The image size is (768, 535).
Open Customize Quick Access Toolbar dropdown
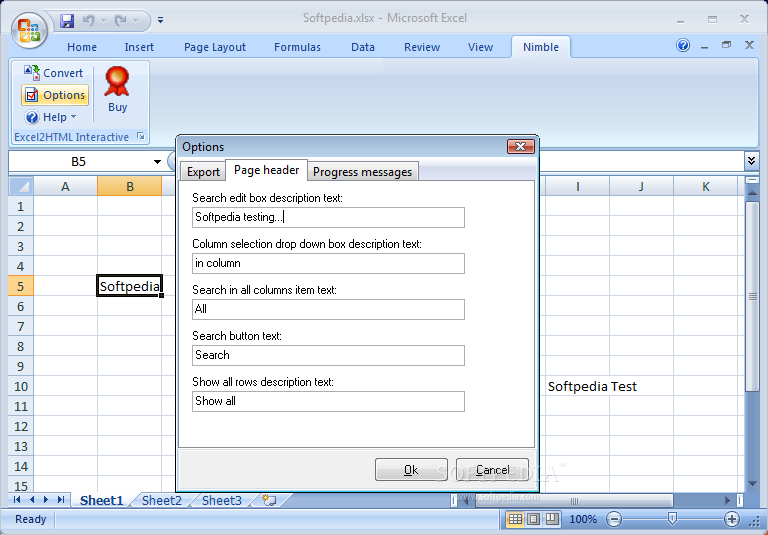tap(160, 21)
